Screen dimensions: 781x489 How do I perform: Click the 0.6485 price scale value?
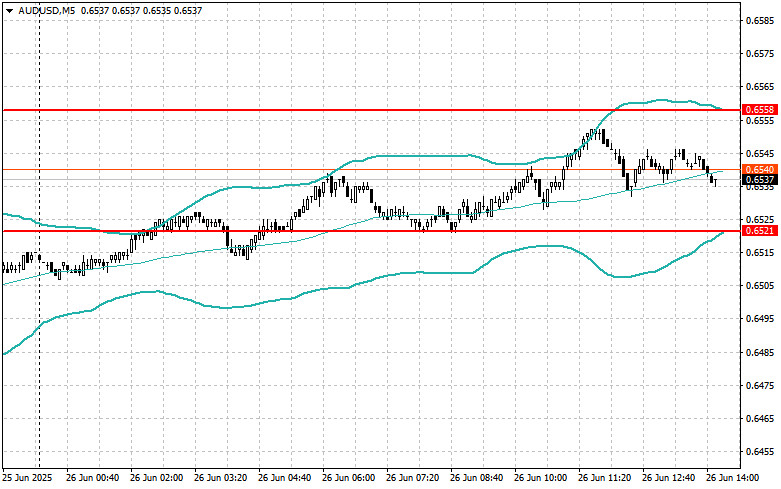pyautogui.click(x=760, y=353)
